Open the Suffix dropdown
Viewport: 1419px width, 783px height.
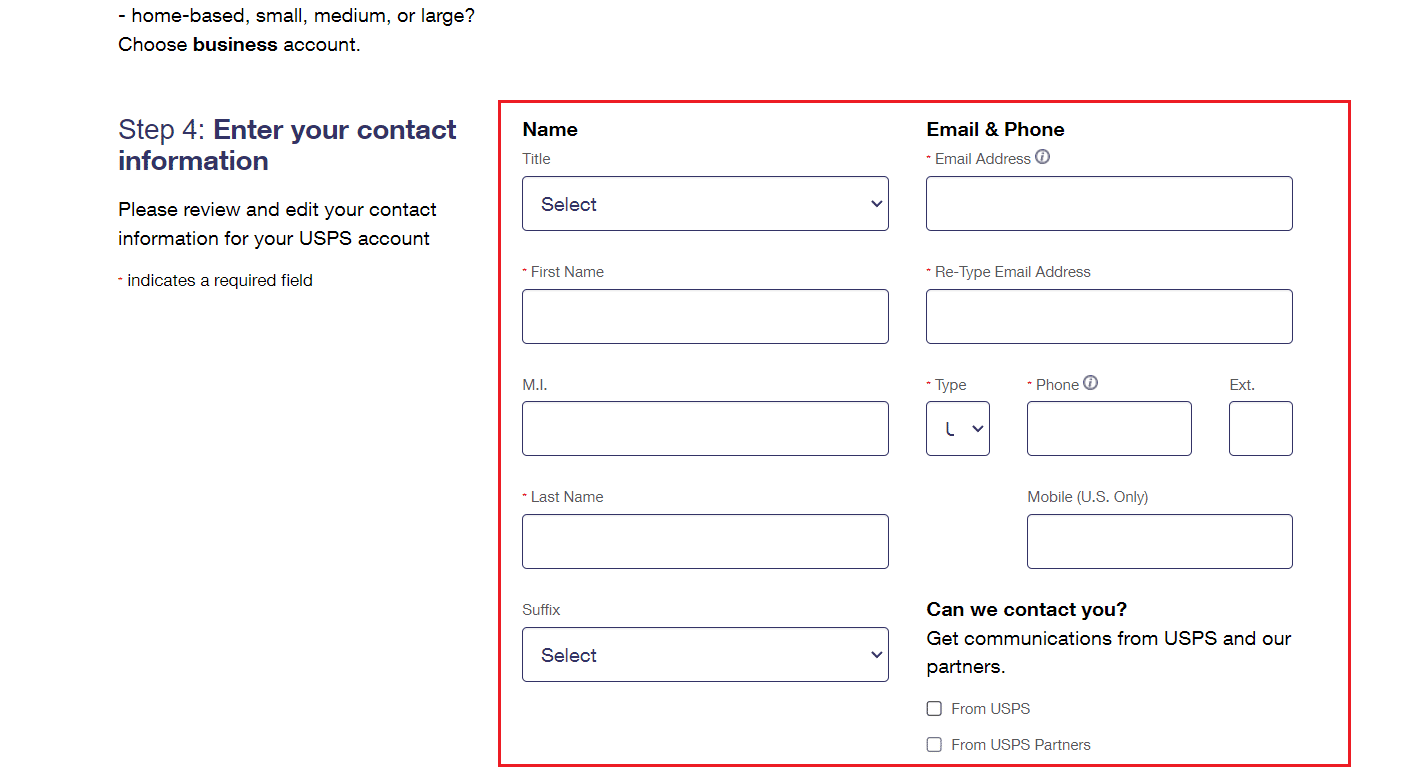(x=705, y=654)
